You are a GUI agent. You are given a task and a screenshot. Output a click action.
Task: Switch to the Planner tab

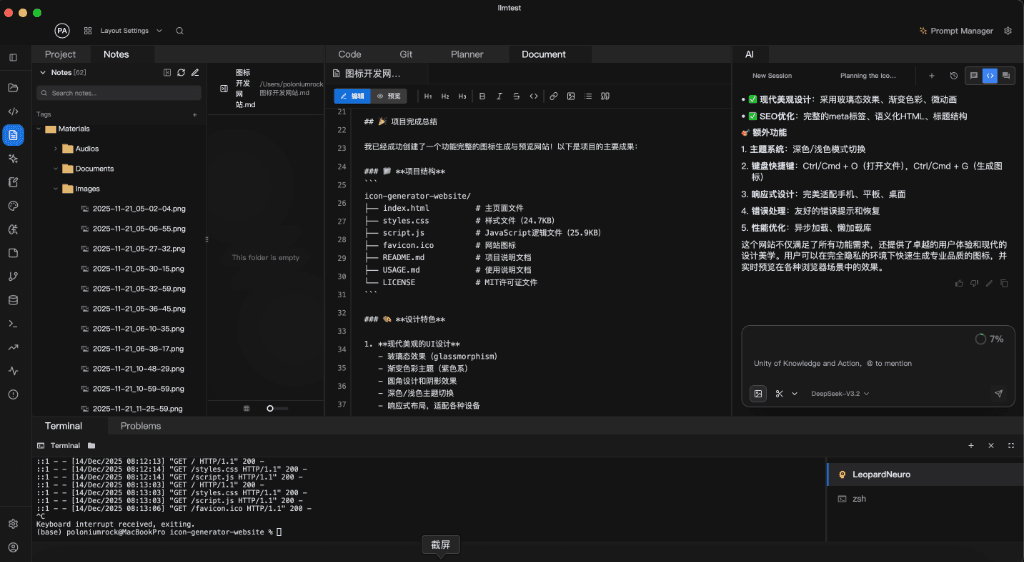[467, 54]
